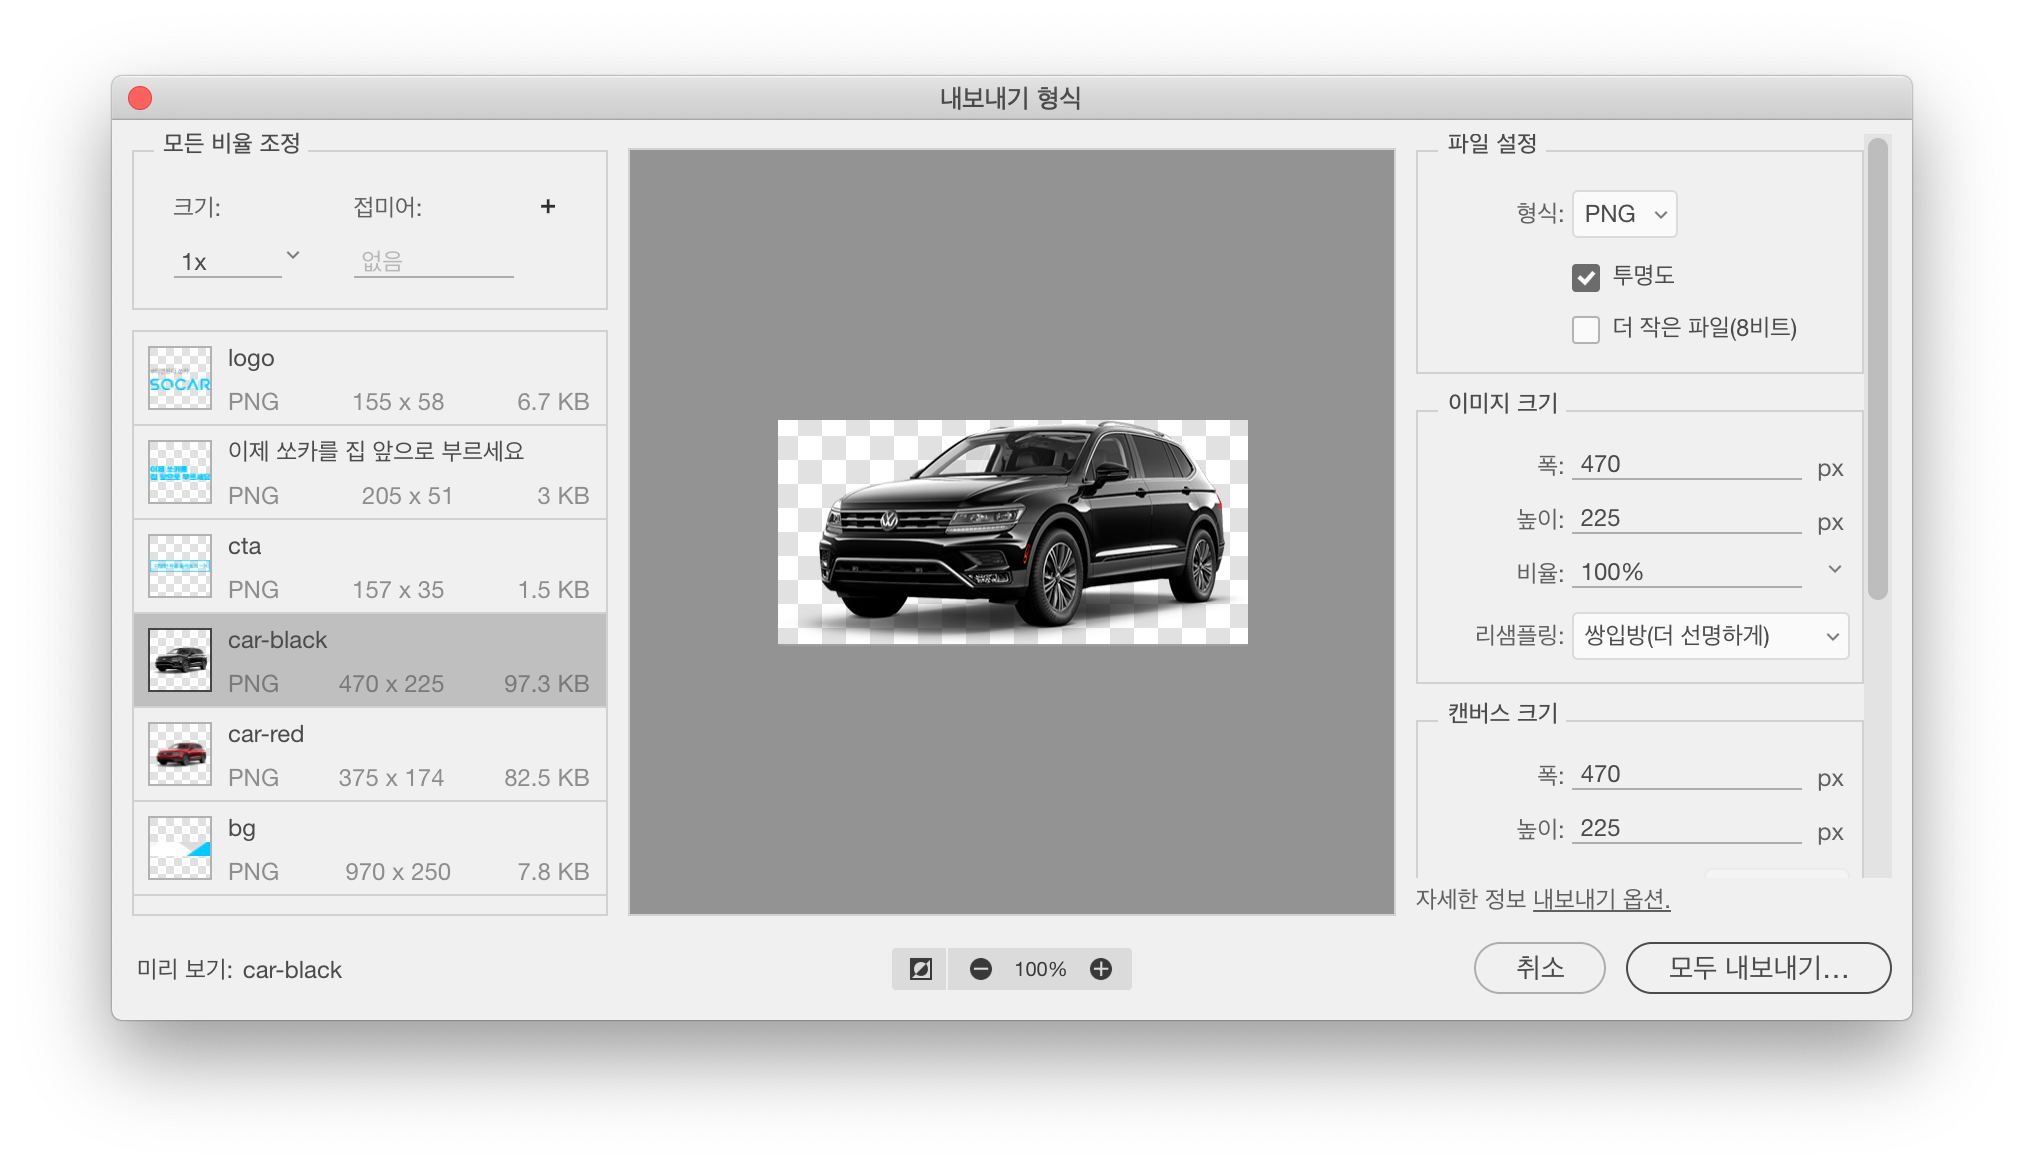Select the cta asset row
The image size is (2024, 1168).
click(x=370, y=566)
